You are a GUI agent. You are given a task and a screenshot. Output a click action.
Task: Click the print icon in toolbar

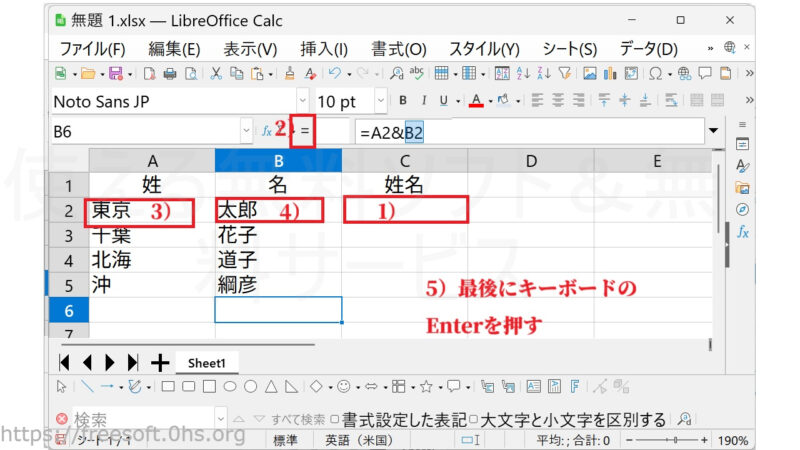click(x=169, y=73)
